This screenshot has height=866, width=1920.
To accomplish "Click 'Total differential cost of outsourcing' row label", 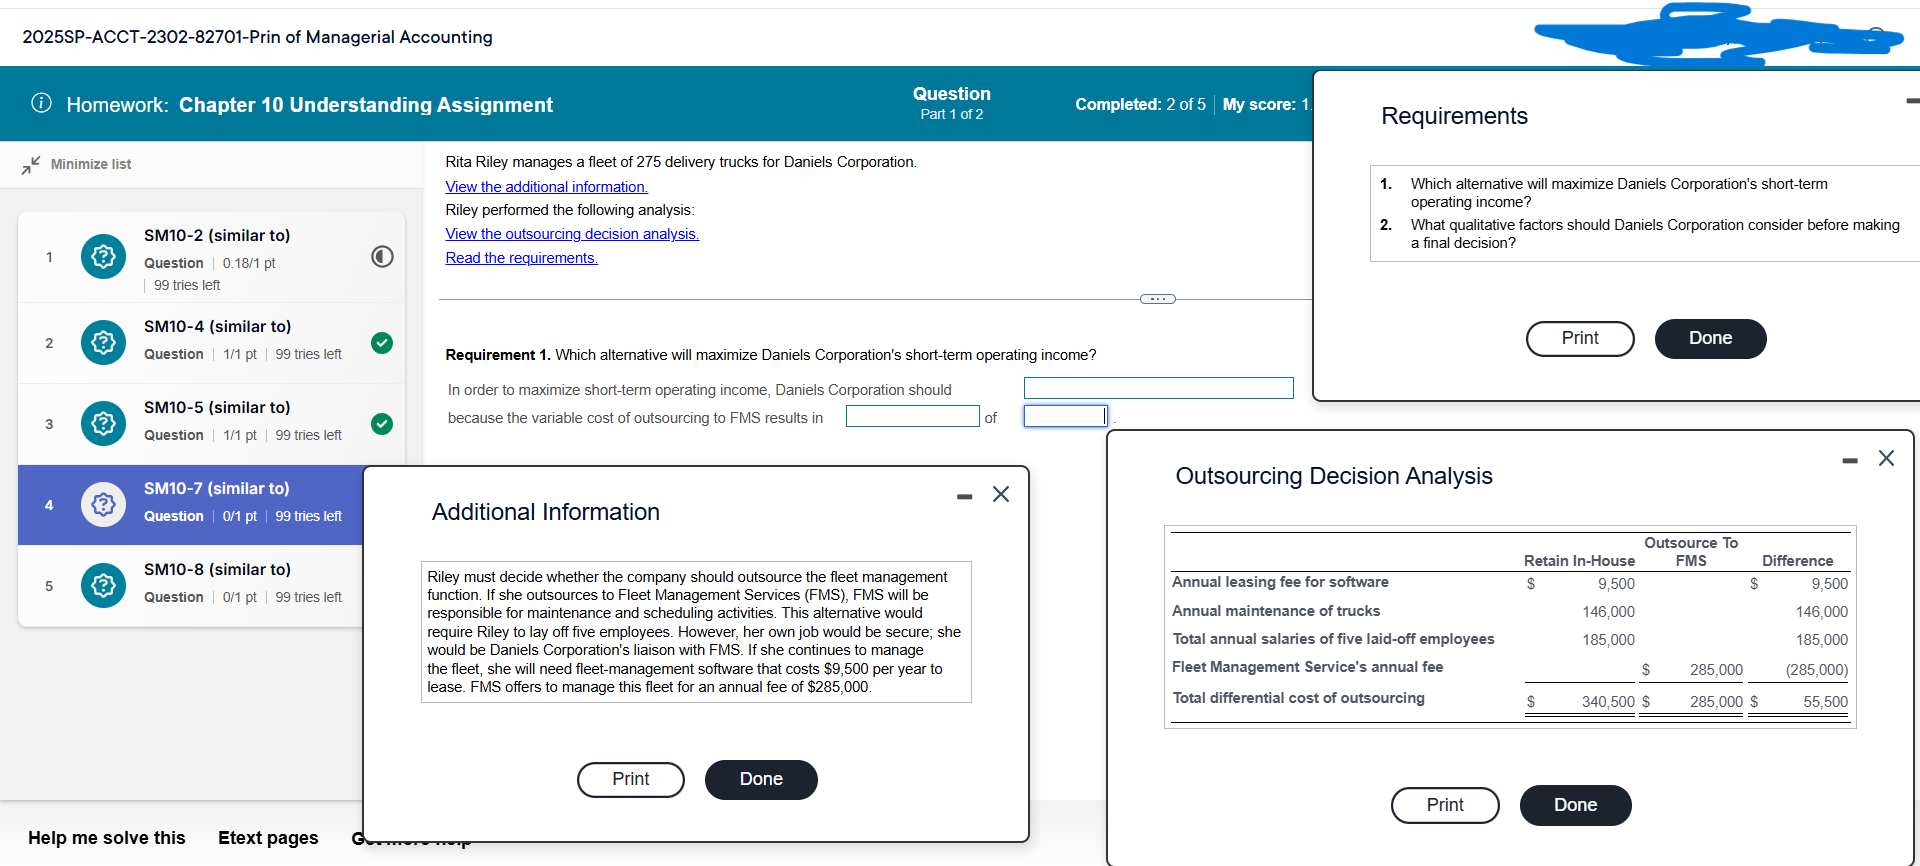I will pos(1298,698).
